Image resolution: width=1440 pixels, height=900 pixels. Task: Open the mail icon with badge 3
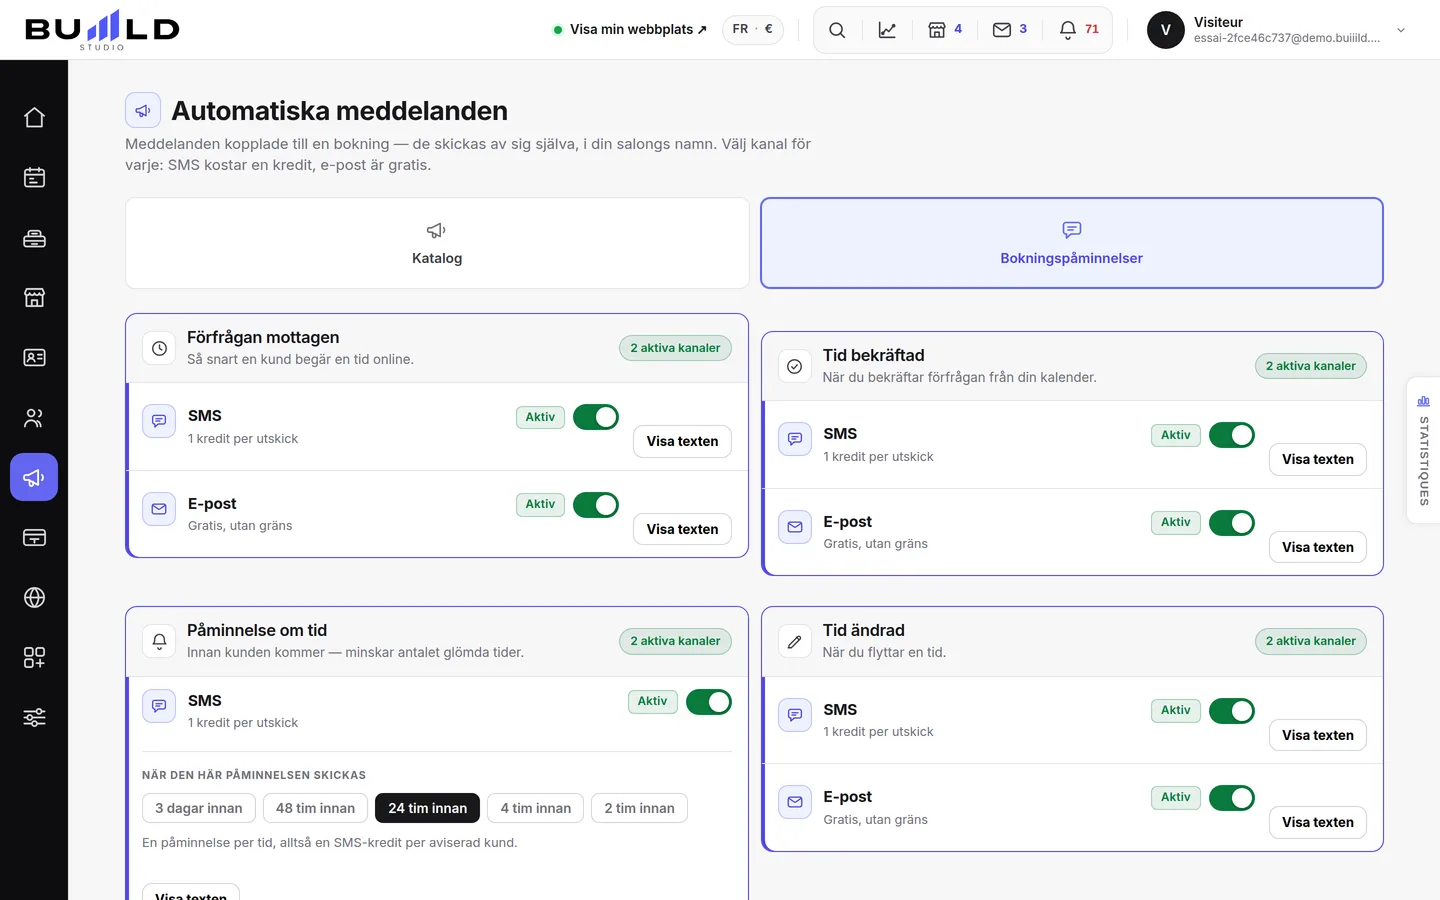(1010, 30)
